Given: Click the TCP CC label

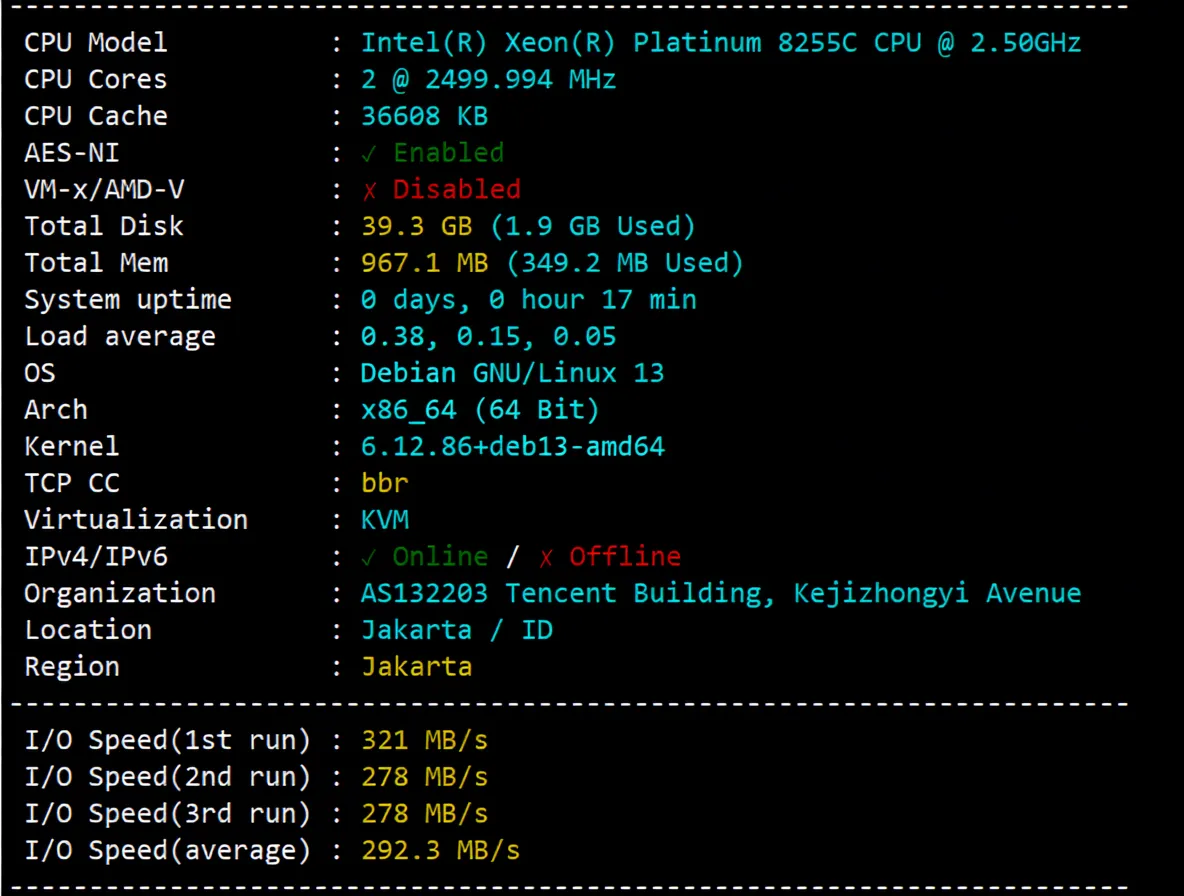Looking at the screenshot, I should pos(72,483).
